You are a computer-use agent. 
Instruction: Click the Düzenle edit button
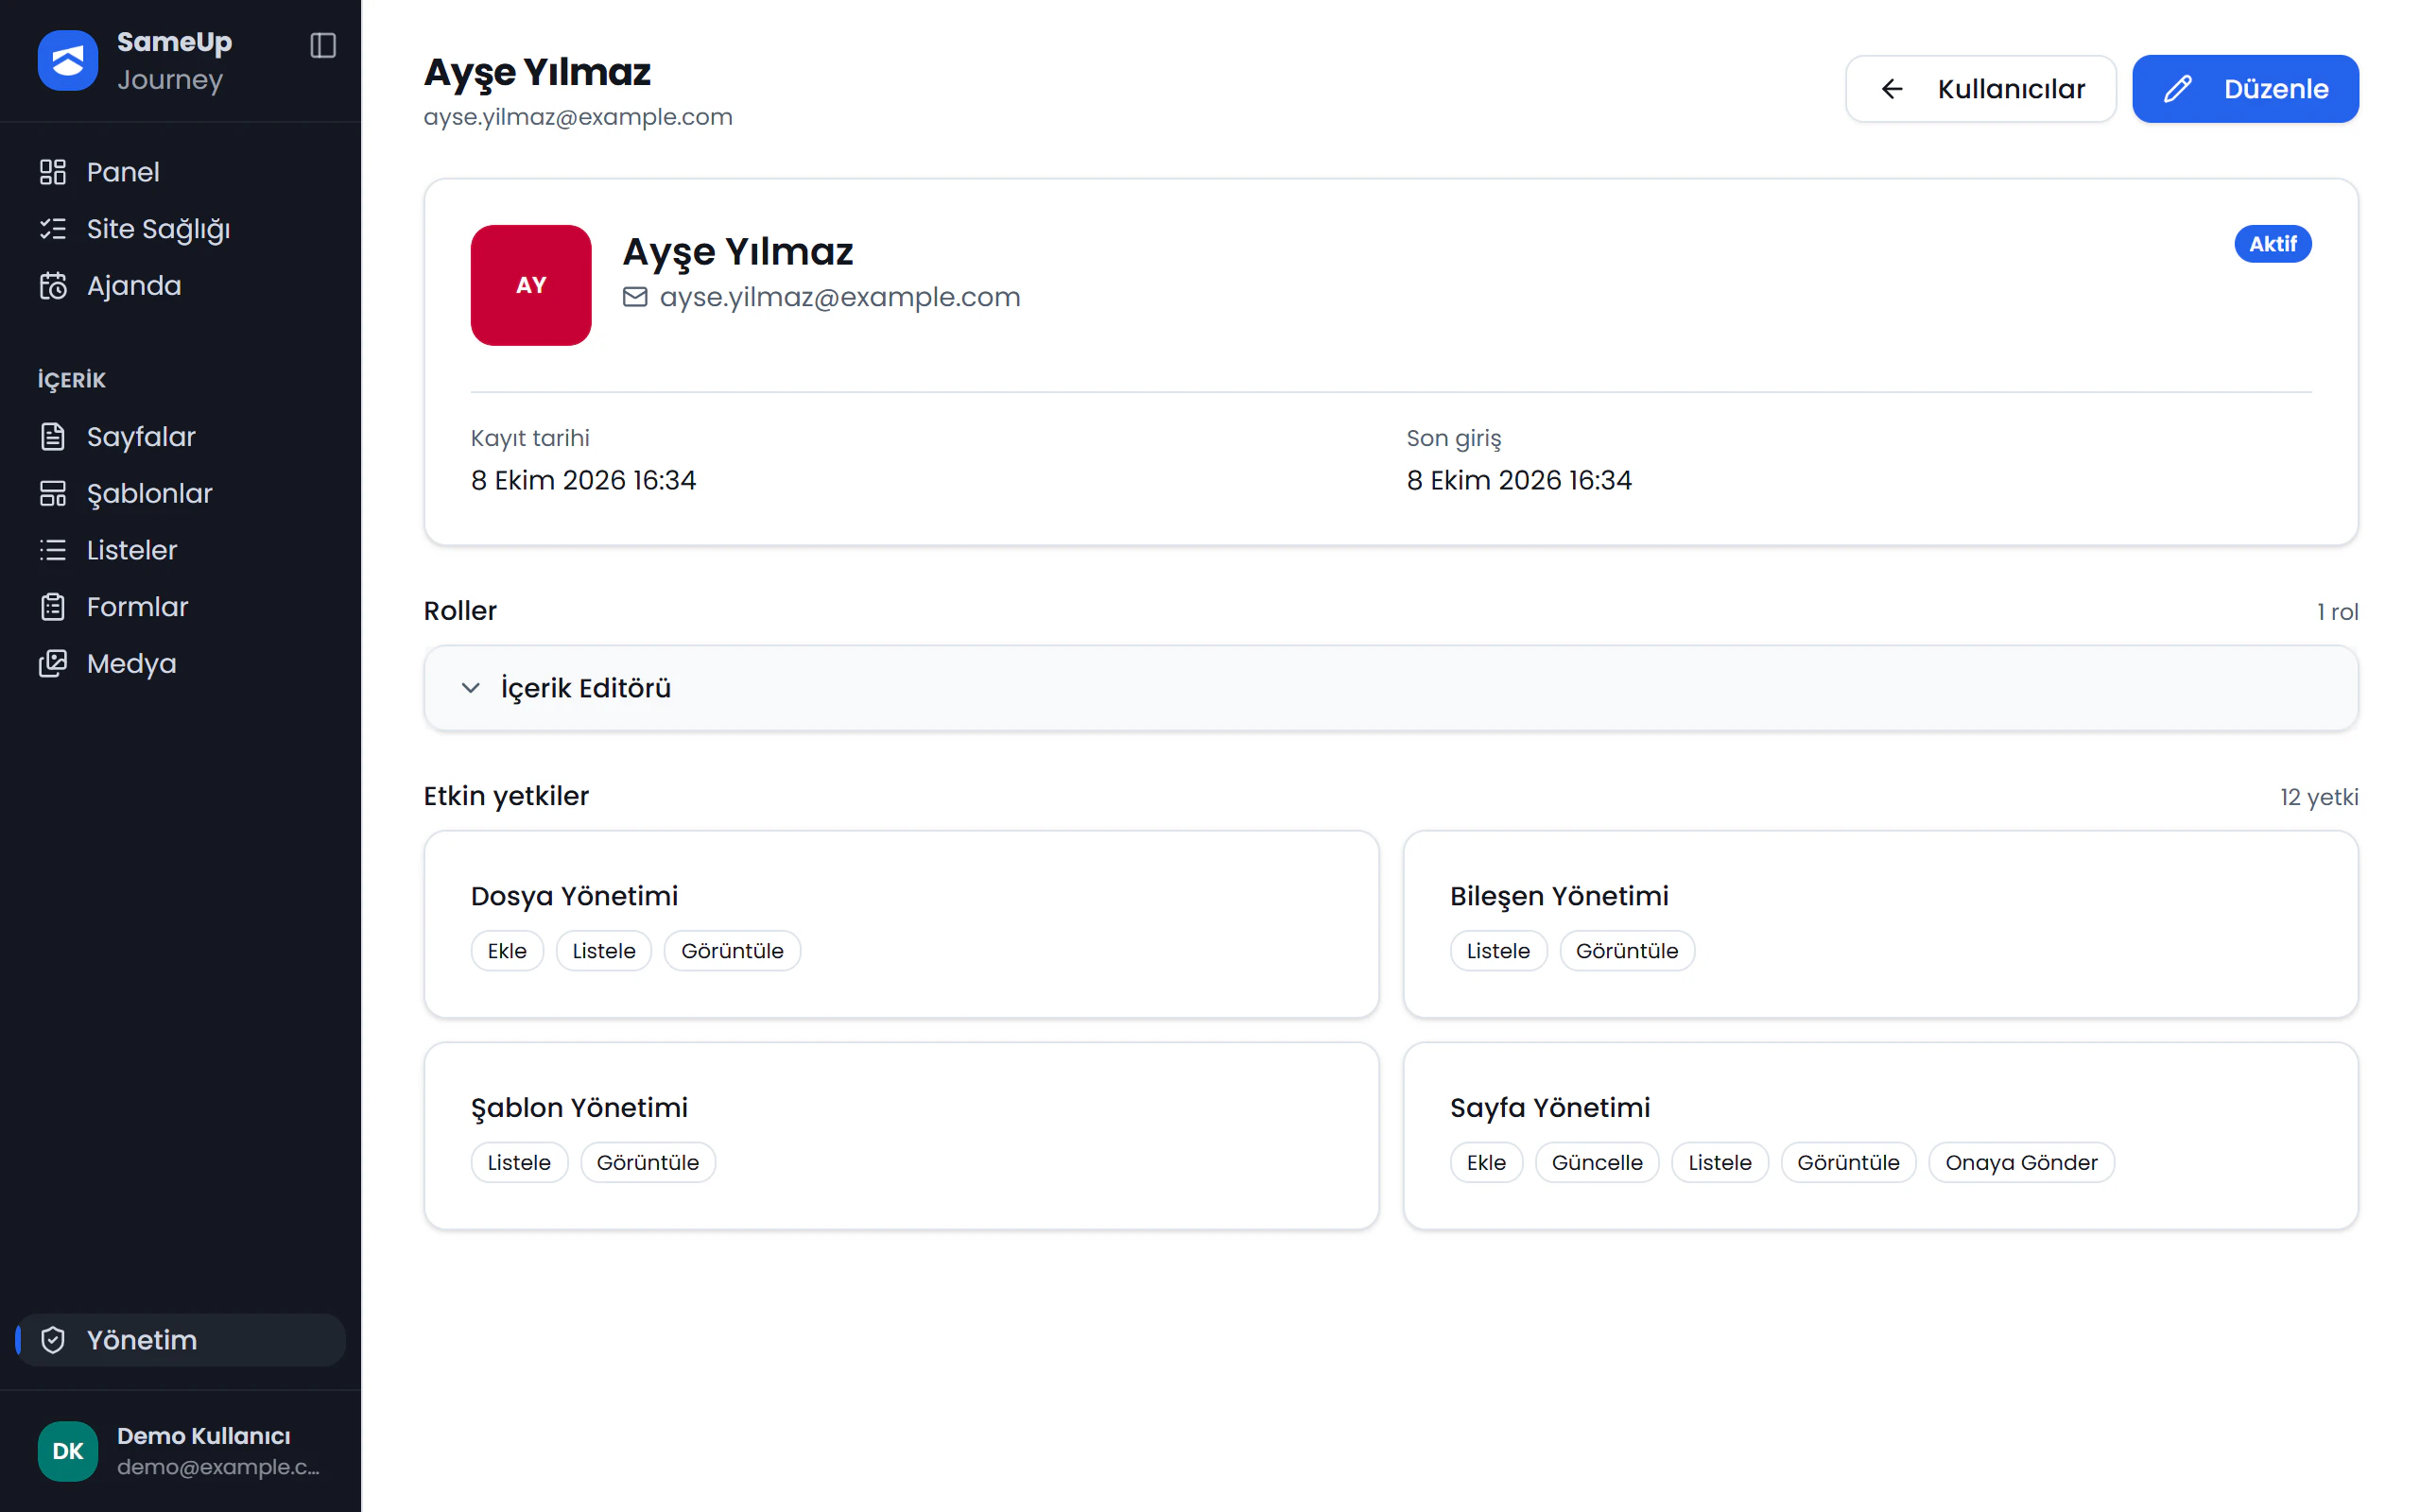click(x=2245, y=89)
